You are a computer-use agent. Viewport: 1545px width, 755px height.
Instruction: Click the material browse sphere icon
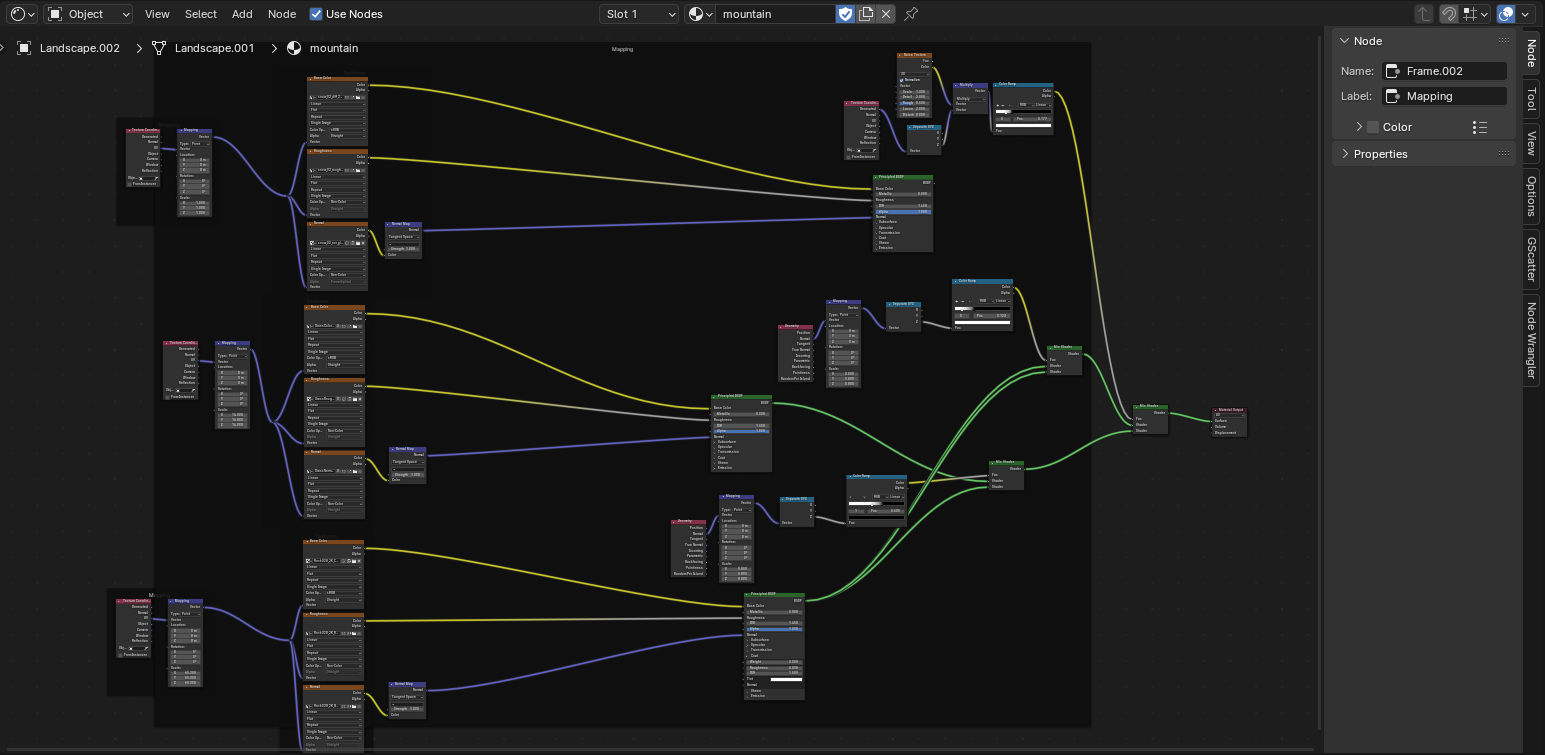[700, 14]
